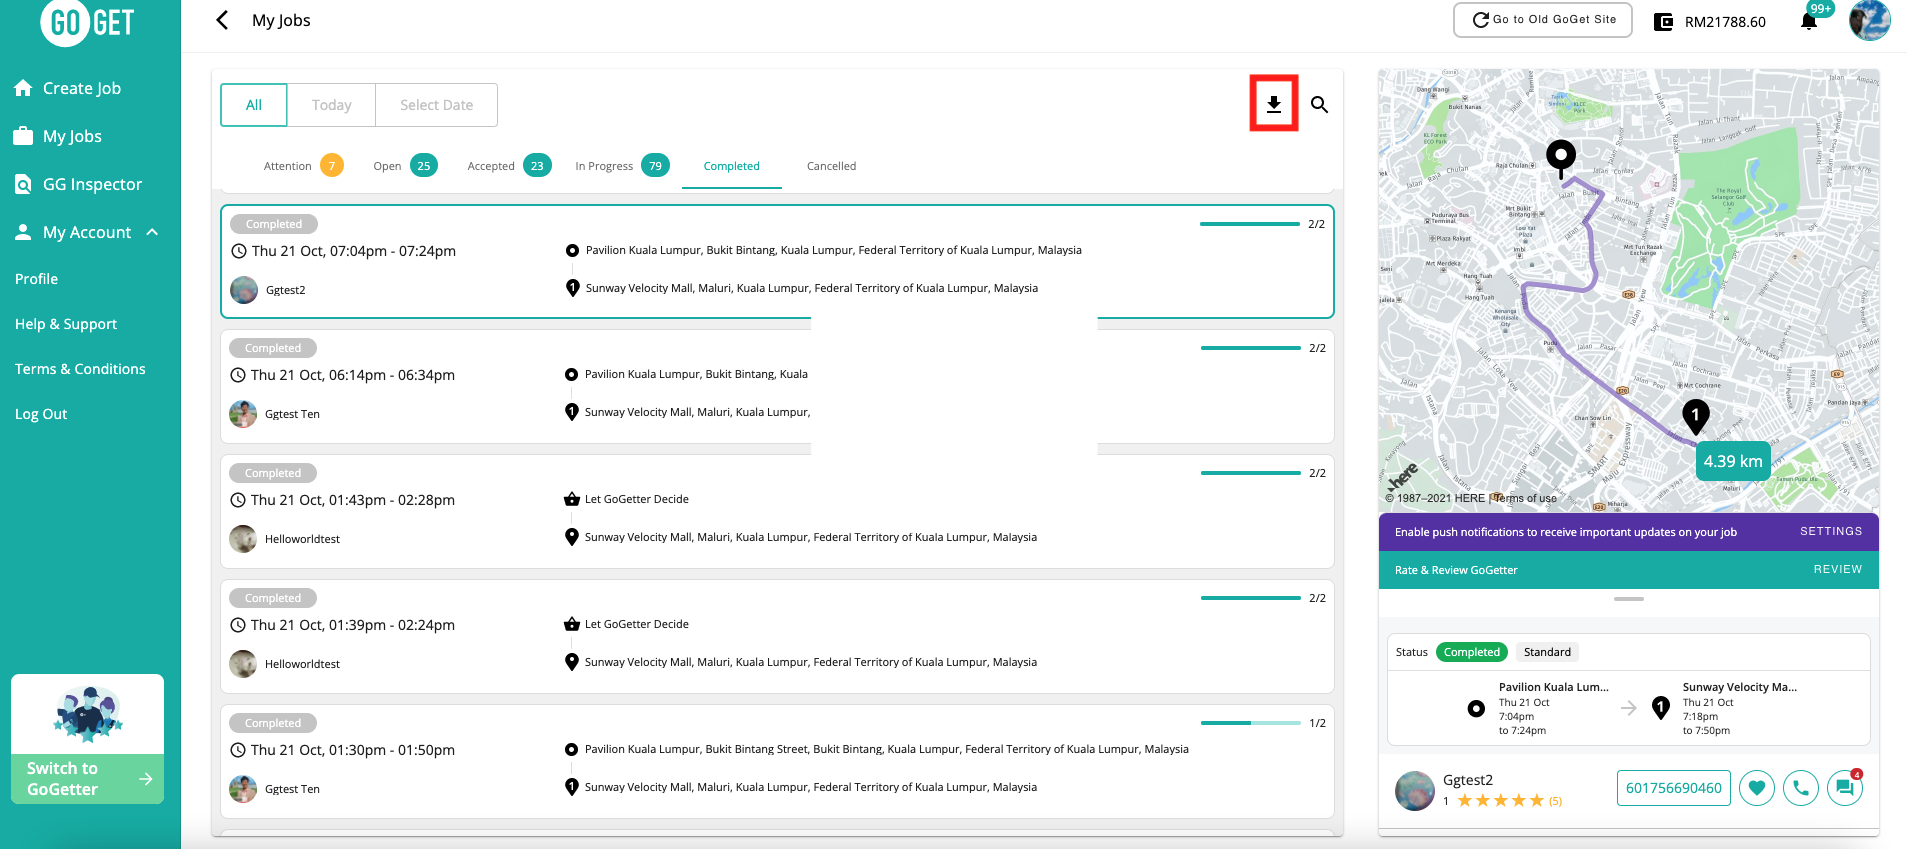This screenshot has height=849, width=1907.
Task: Select the Today date filter
Action: 331,105
